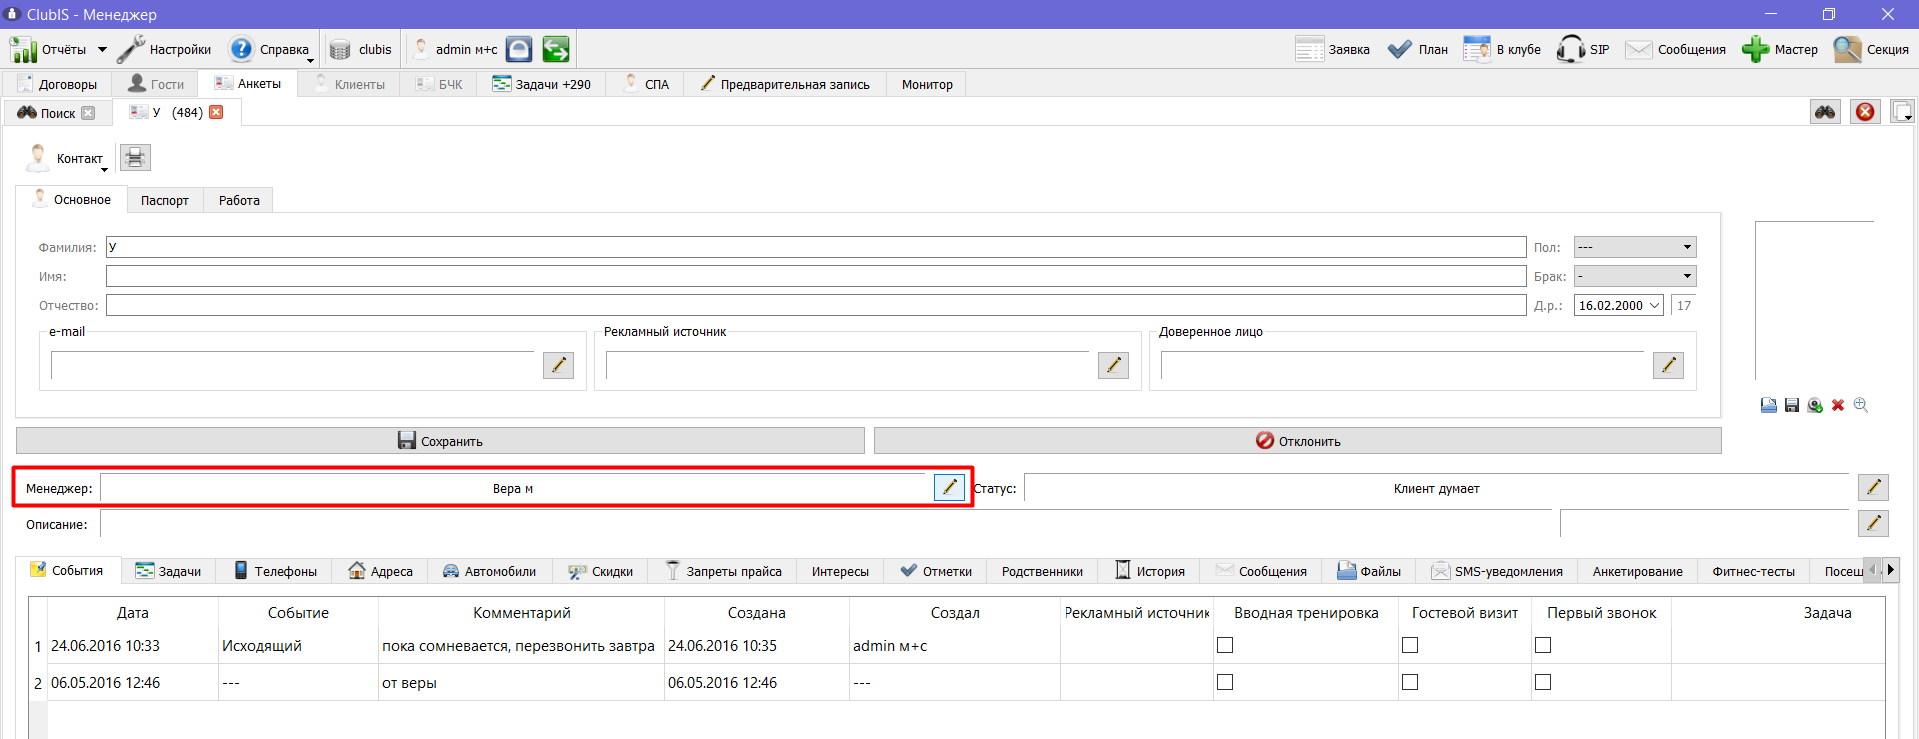
Task: Check Вводная тренировка box in first event row
Action: pos(1225,645)
